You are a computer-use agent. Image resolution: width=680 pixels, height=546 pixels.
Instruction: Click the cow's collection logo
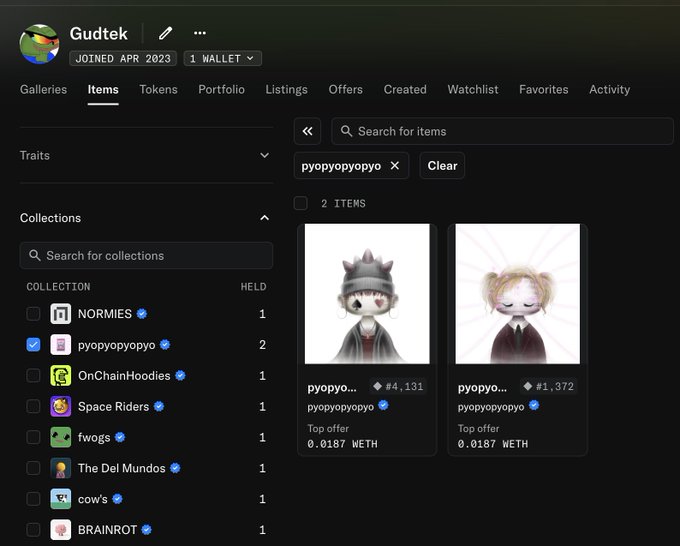(61, 499)
